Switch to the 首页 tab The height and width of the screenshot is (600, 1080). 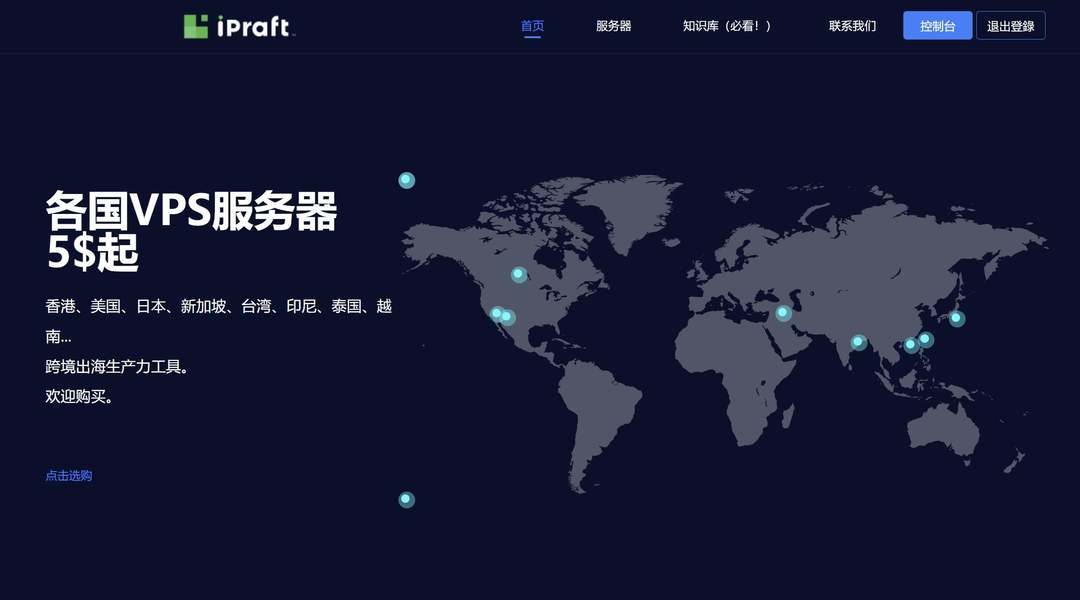pyautogui.click(x=532, y=25)
